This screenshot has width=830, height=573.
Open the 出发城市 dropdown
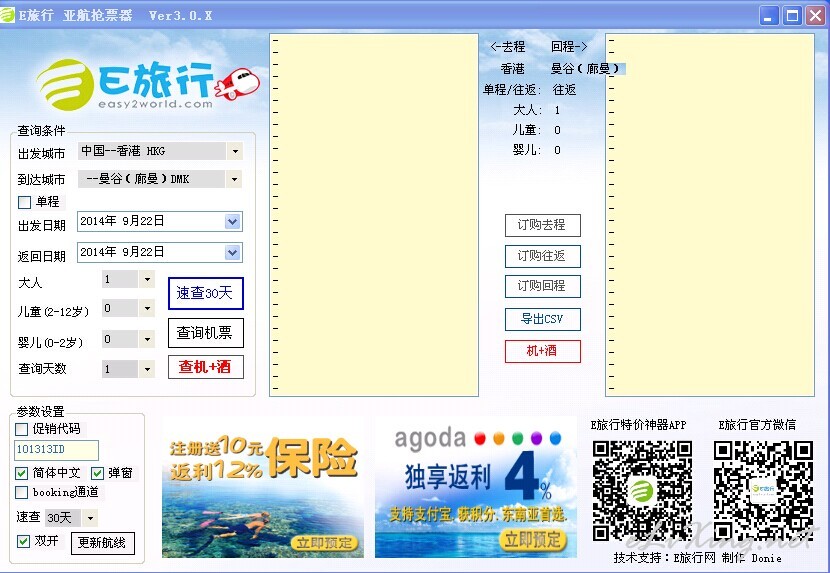(235, 151)
